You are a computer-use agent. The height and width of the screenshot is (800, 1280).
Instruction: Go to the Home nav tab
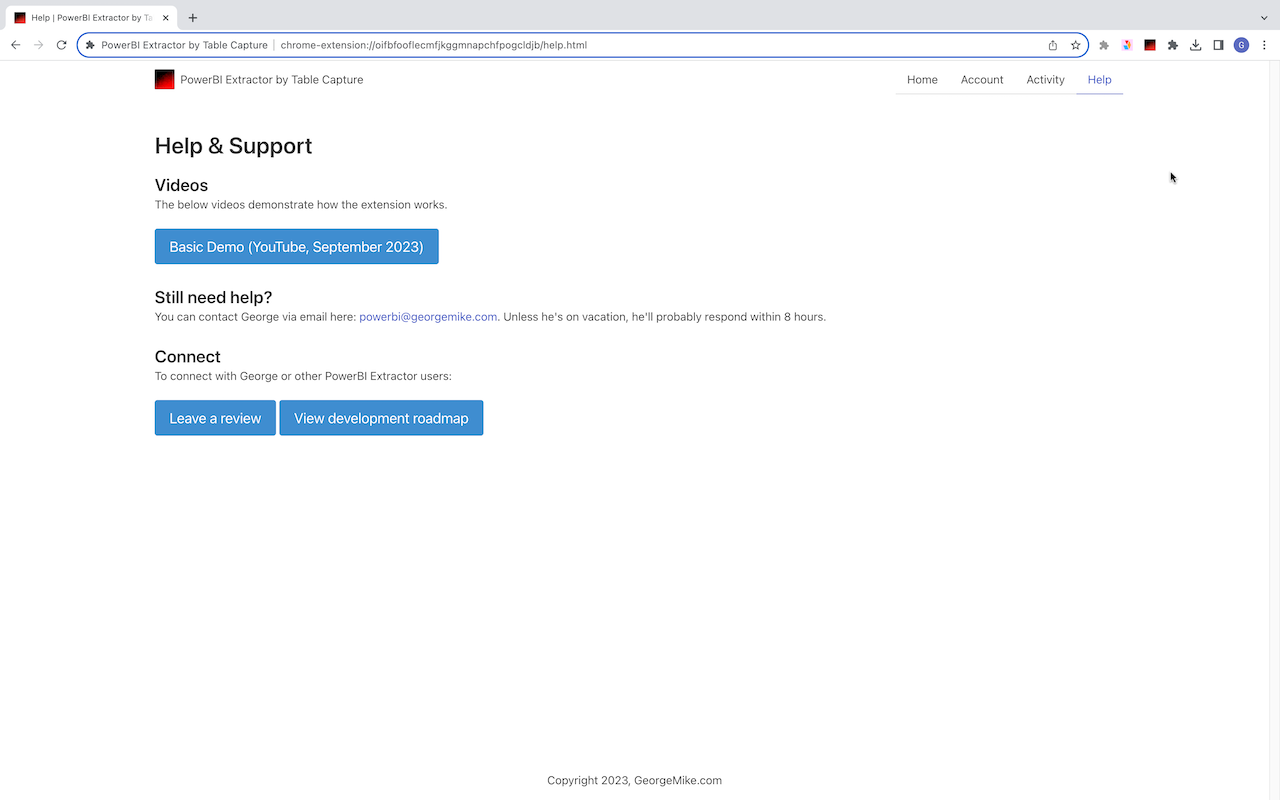[x=922, y=80]
